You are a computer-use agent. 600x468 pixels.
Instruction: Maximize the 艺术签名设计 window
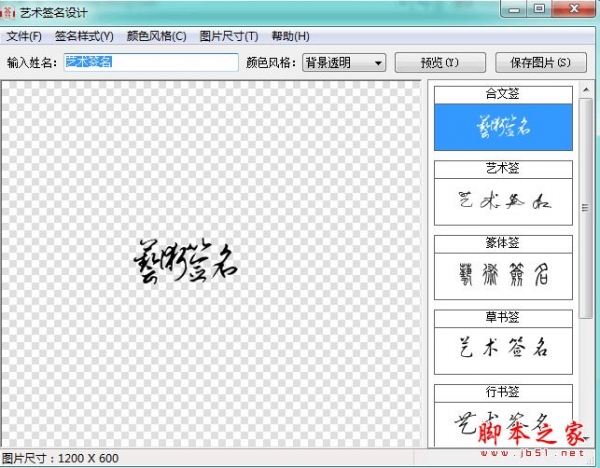pyautogui.click(x=540, y=10)
